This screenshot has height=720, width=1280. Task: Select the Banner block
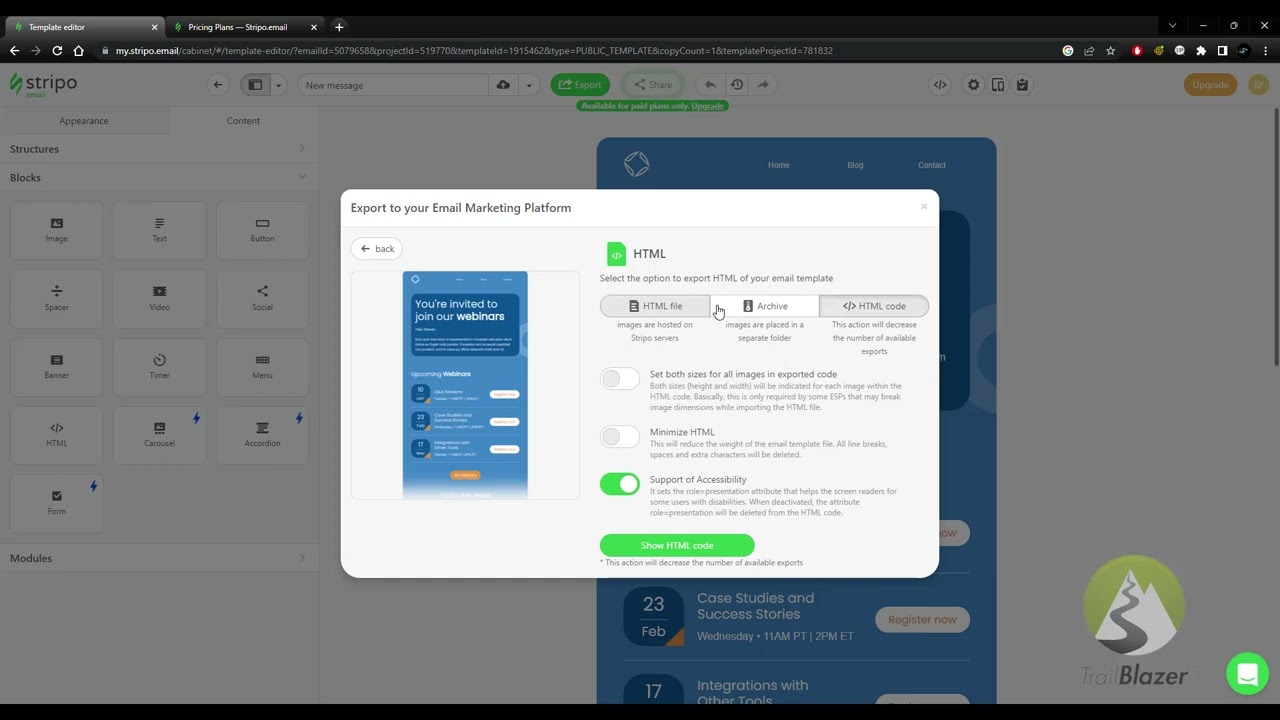click(x=57, y=366)
